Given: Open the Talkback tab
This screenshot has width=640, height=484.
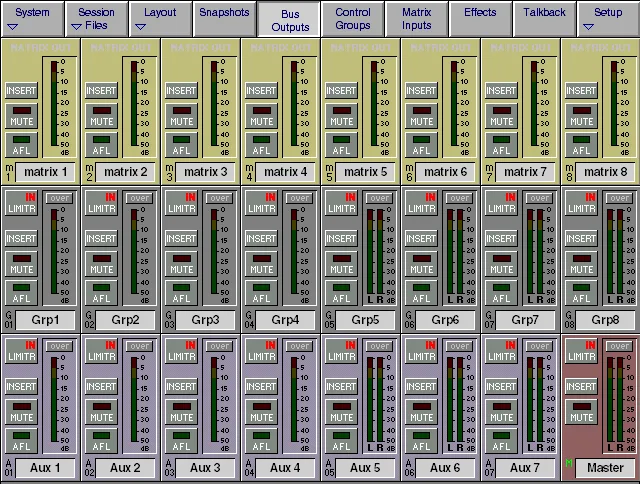Looking at the screenshot, I should pyautogui.click(x=544, y=19).
